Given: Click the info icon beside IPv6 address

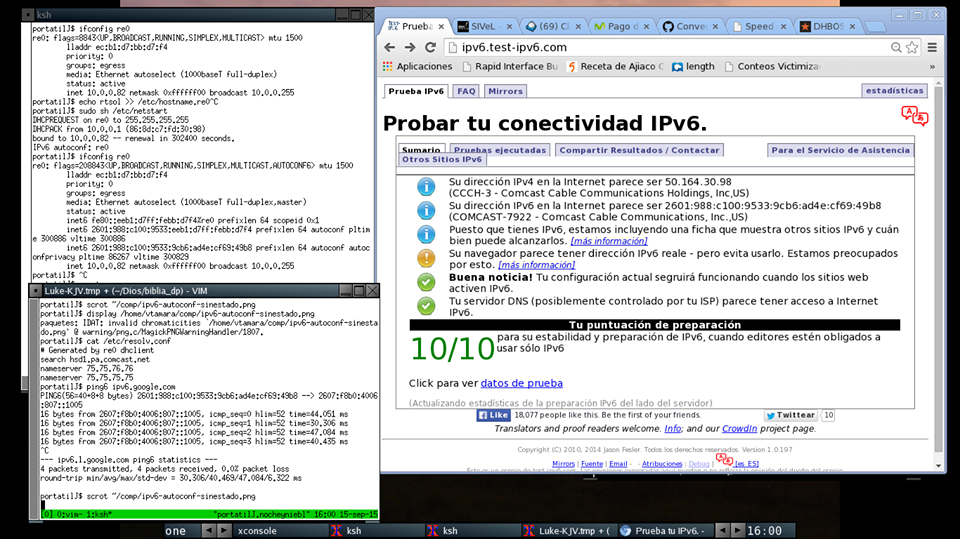Looking at the screenshot, I should [426, 211].
